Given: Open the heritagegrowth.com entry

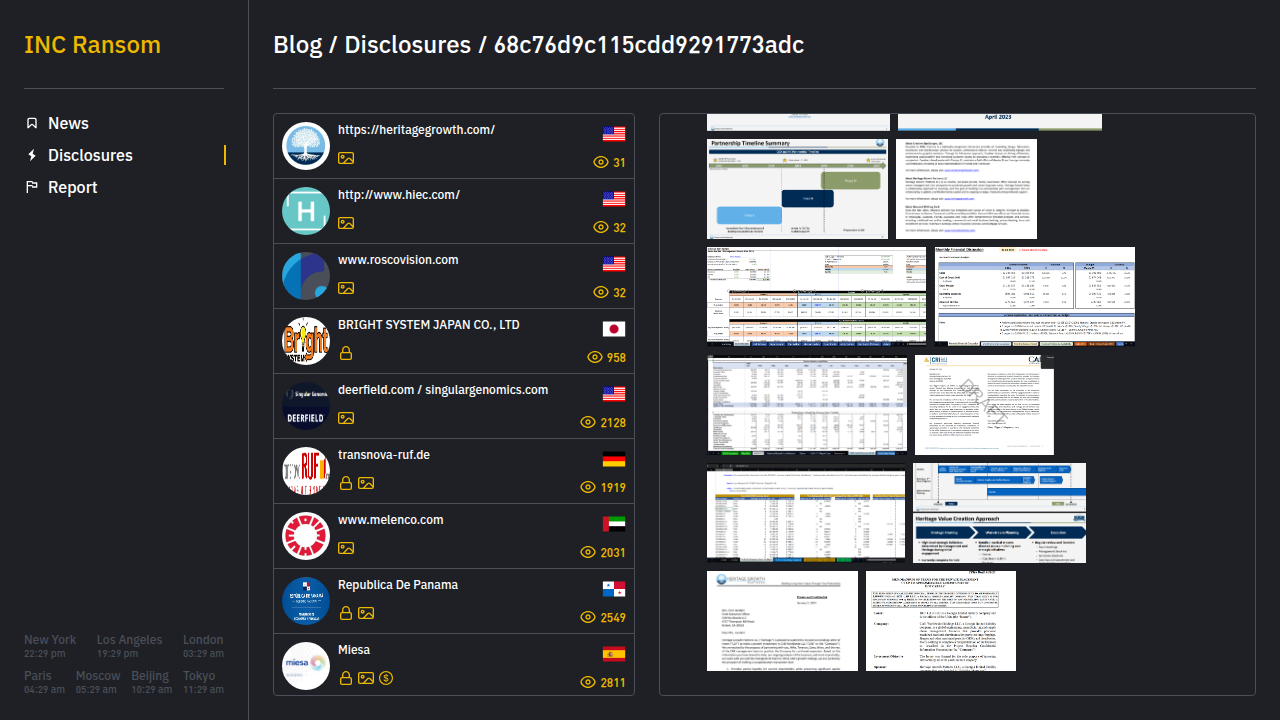Looking at the screenshot, I should [x=454, y=147].
